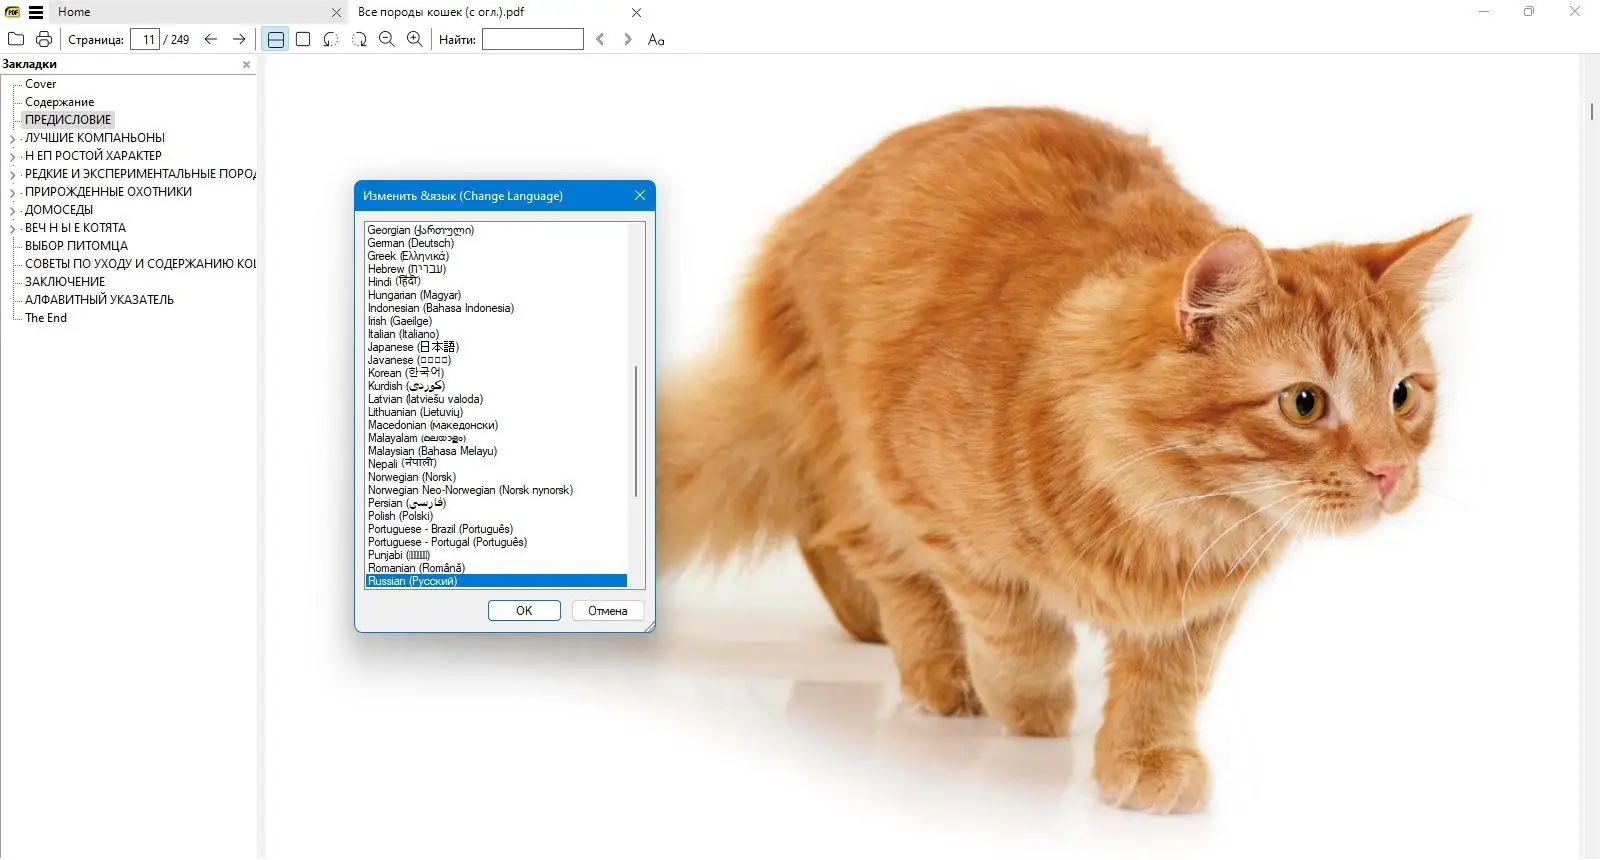Select Japanese language entry
This screenshot has height=860, width=1600.
(413, 347)
